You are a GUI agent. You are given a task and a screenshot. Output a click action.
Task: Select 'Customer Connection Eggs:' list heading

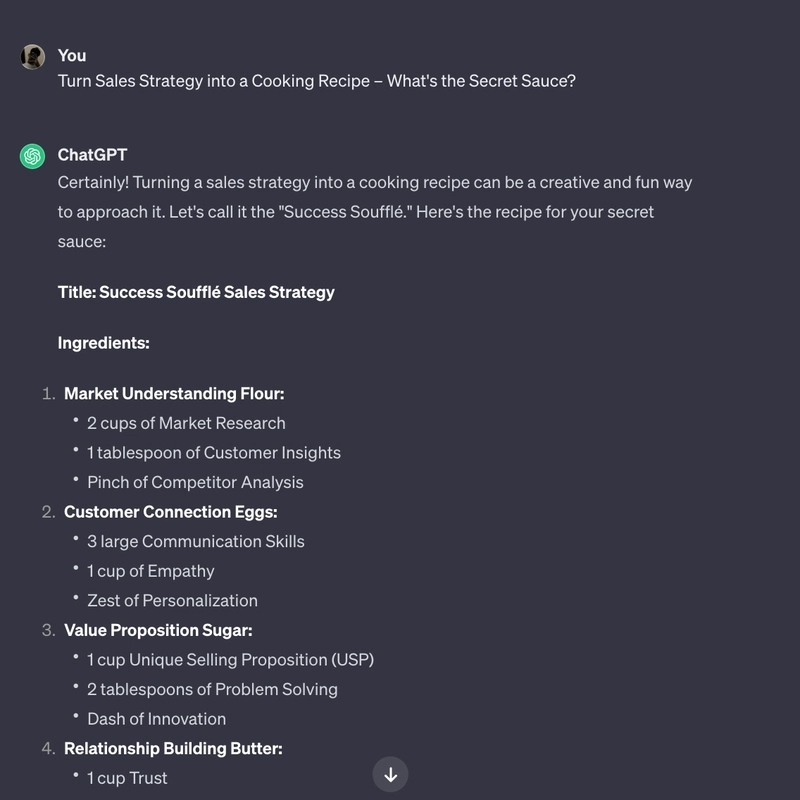click(170, 512)
